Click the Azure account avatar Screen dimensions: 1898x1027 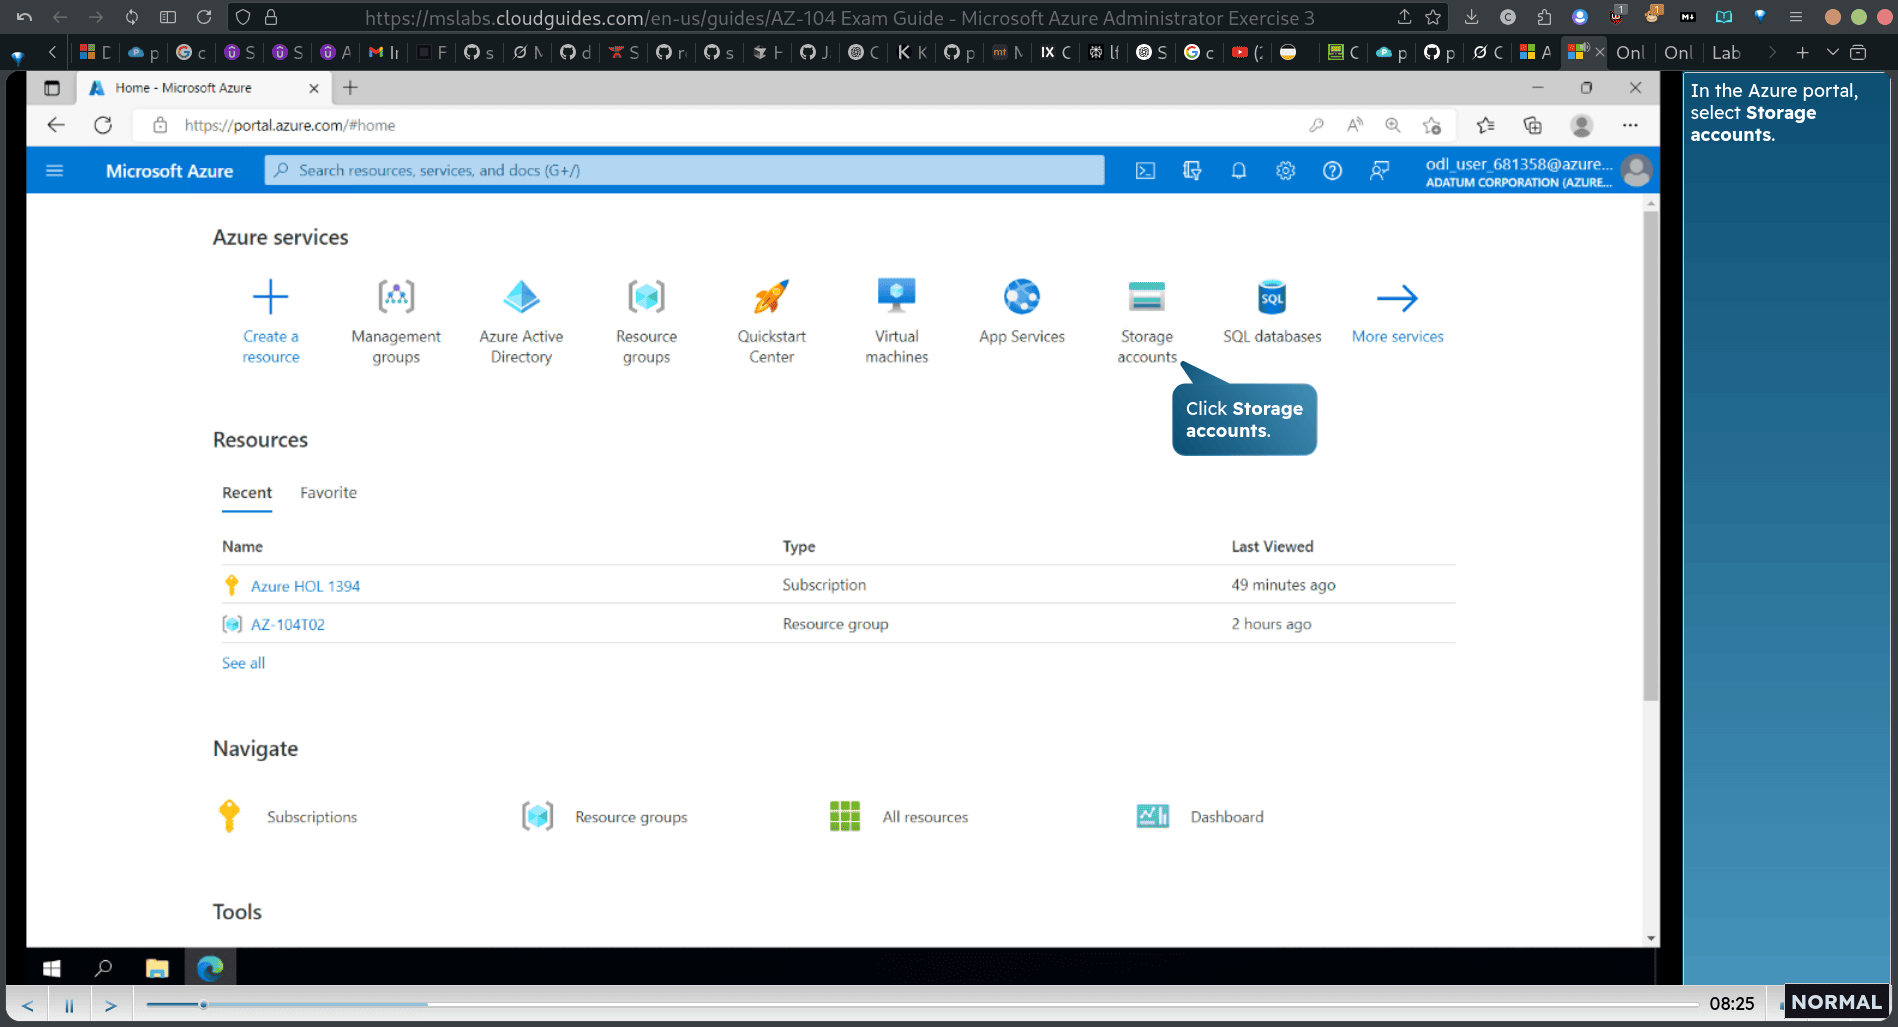click(1636, 171)
